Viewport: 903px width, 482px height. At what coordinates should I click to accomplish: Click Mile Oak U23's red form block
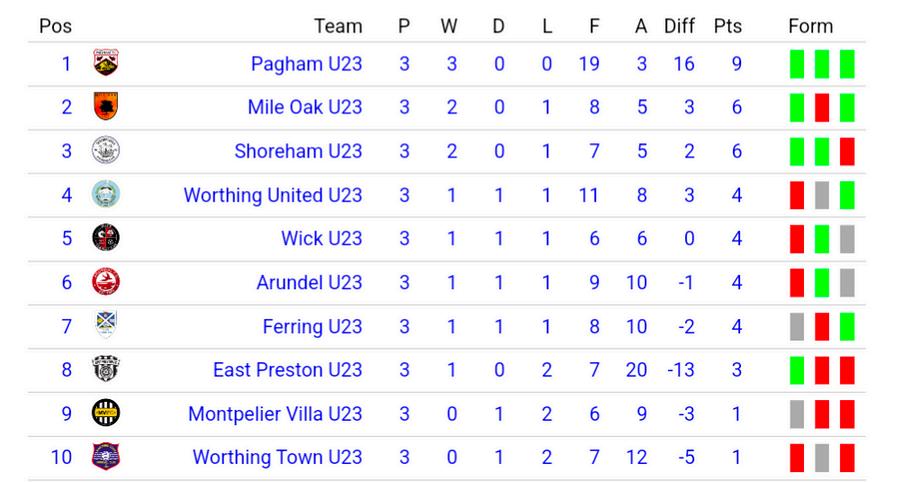click(822, 108)
